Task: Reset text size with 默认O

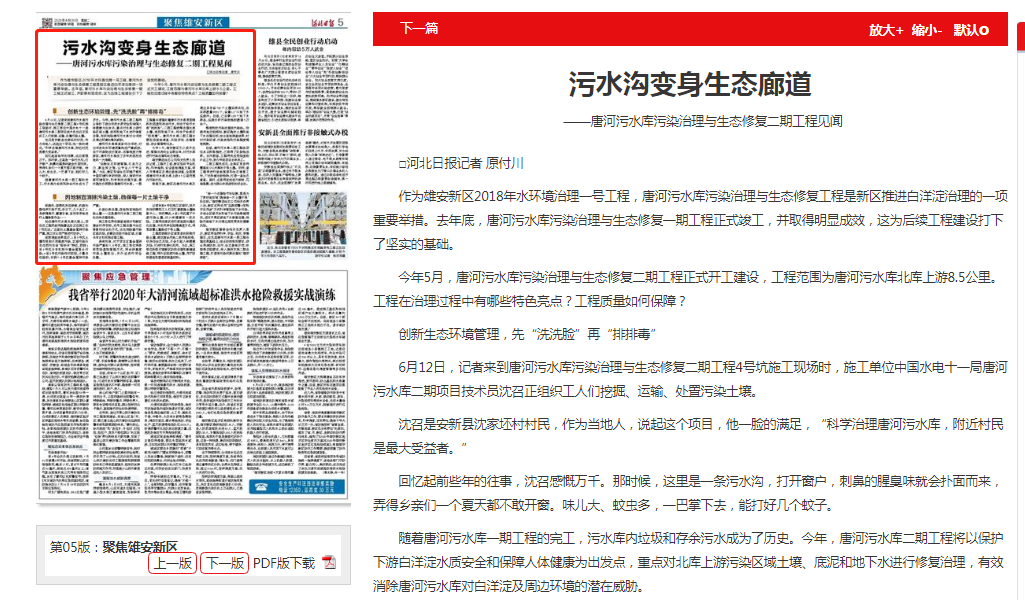Action: point(970,30)
